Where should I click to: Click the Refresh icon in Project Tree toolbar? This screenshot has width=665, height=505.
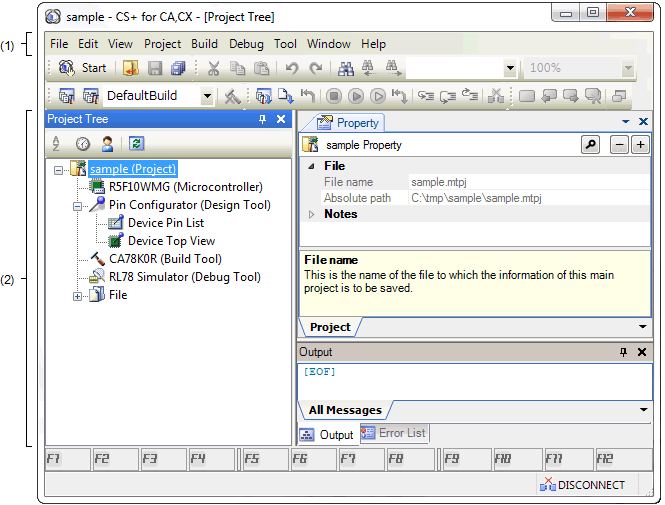pos(136,144)
